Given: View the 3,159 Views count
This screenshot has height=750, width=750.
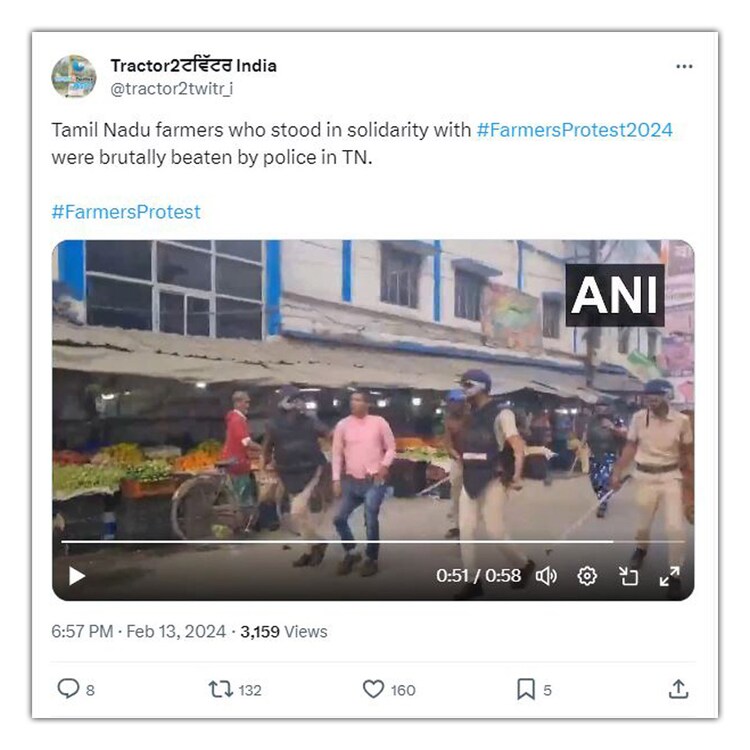Looking at the screenshot, I should coord(284,632).
